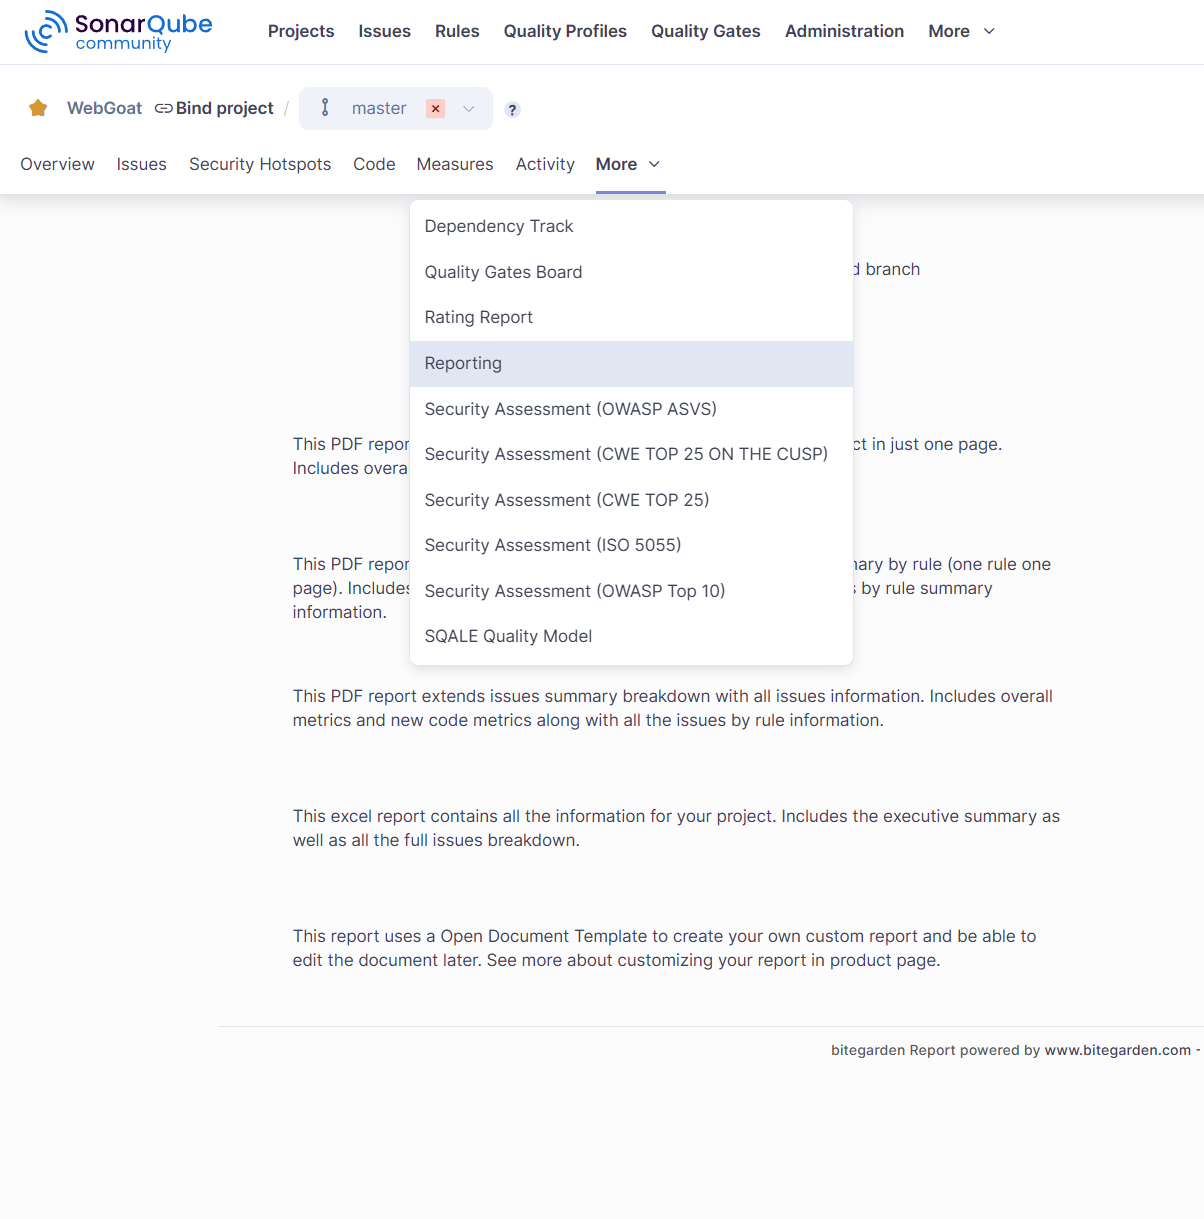Toggle the WebGoat favorite star icon
This screenshot has height=1219, width=1204.
pos(38,108)
